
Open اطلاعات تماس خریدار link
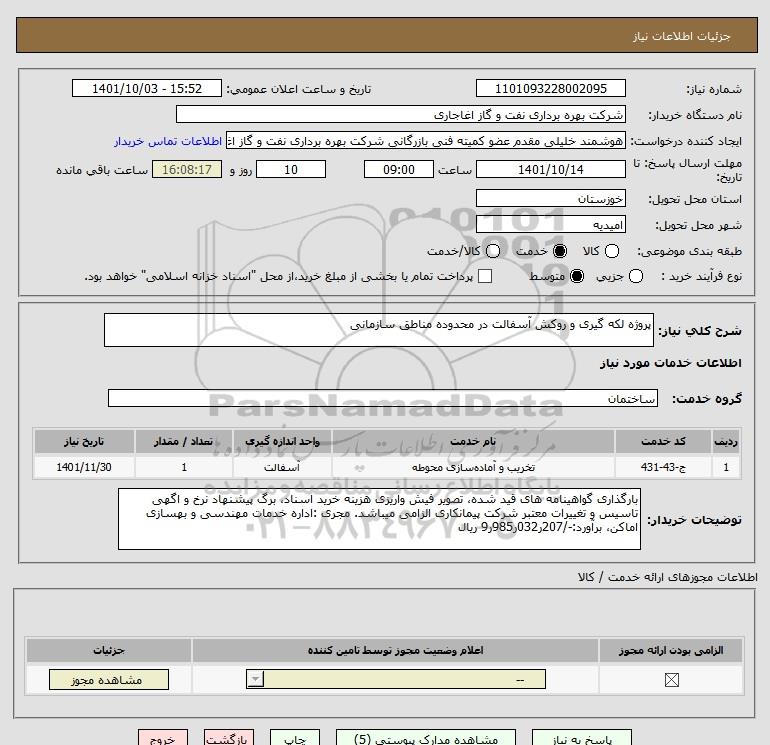pyautogui.click(x=168, y=141)
